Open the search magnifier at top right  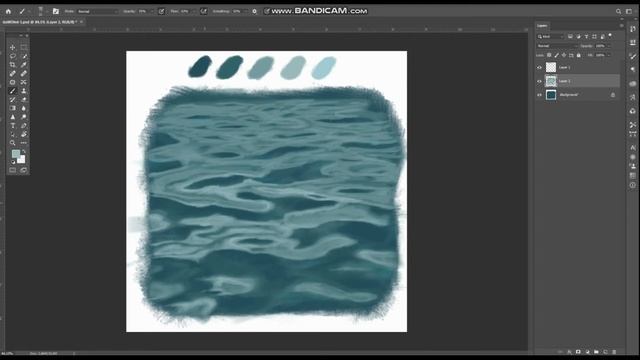[x=618, y=11]
